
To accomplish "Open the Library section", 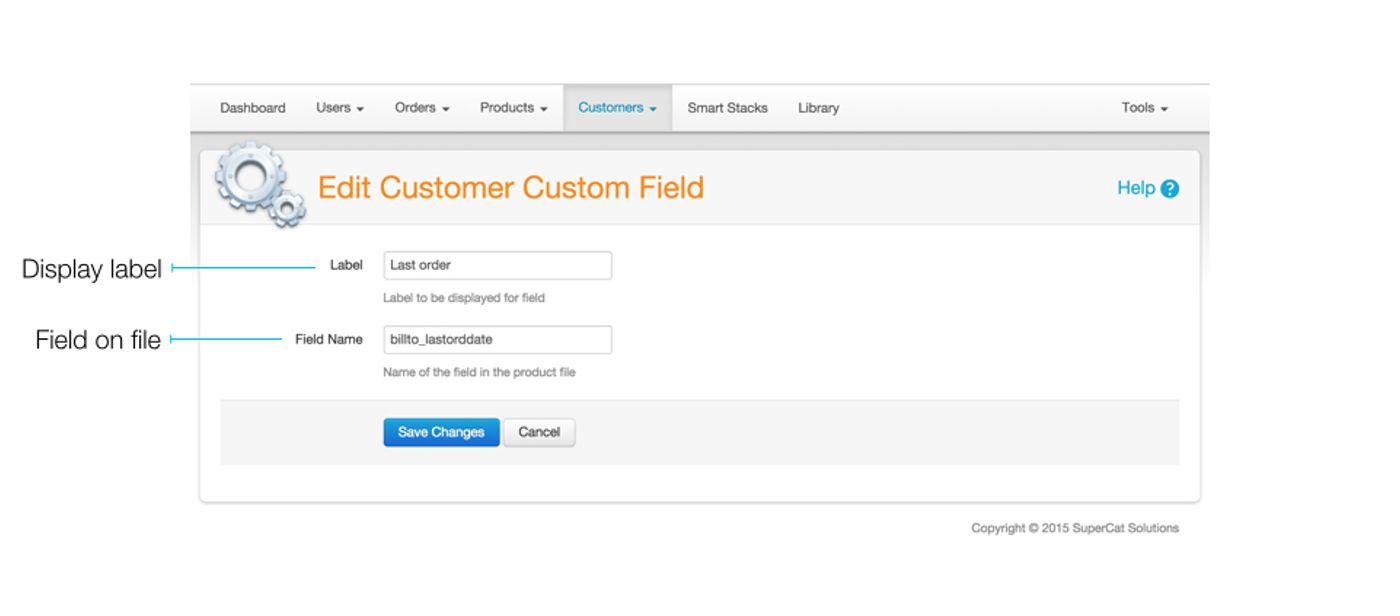I will [x=818, y=108].
